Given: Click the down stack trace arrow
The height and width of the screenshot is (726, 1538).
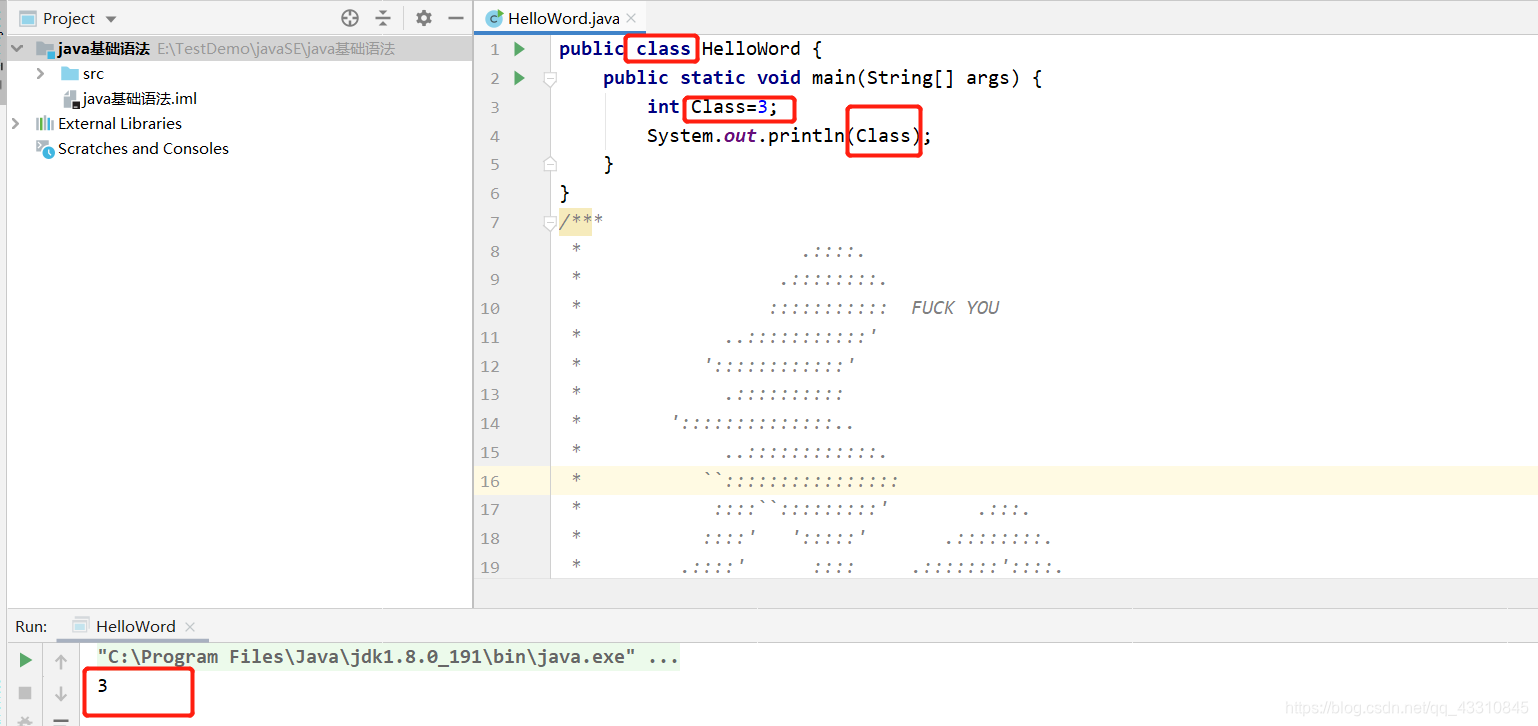Looking at the screenshot, I should pyautogui.click(x=61, y=693).
